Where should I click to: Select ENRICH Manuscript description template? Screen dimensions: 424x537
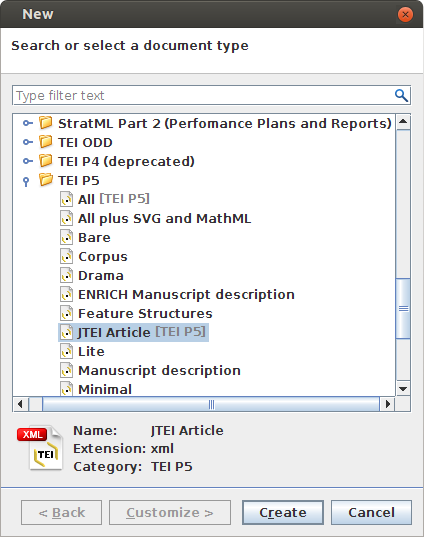[x=186, y=295]
